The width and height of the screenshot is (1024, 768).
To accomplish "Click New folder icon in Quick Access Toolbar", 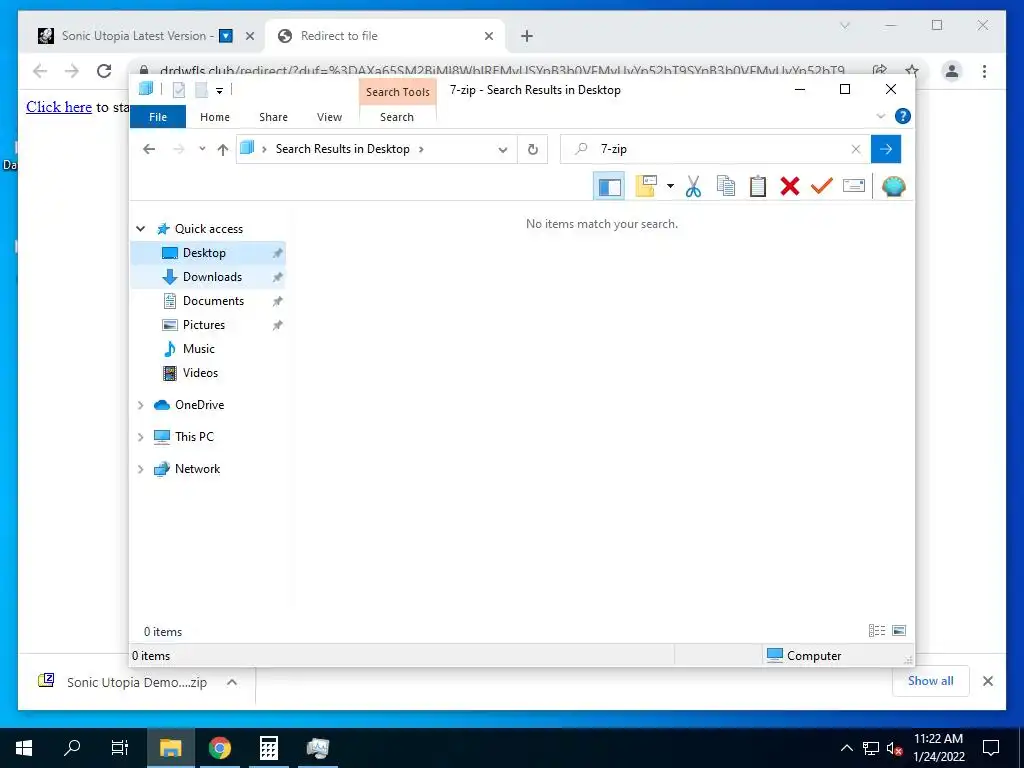I will click(x=201, y=90).
